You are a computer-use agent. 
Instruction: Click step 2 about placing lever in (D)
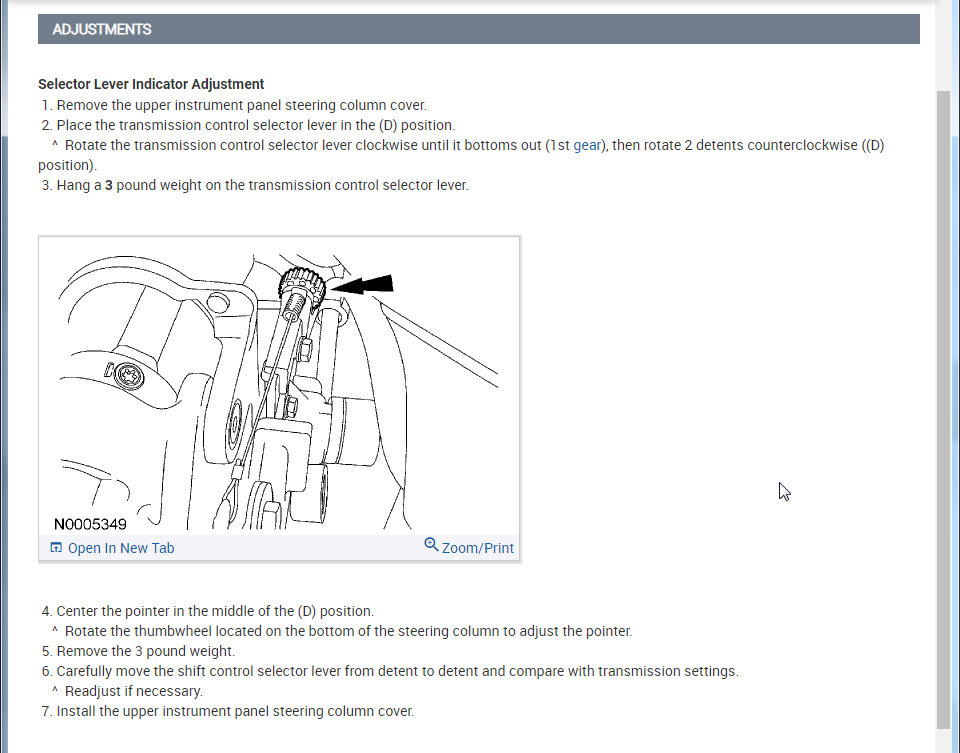tap(248, 125)
